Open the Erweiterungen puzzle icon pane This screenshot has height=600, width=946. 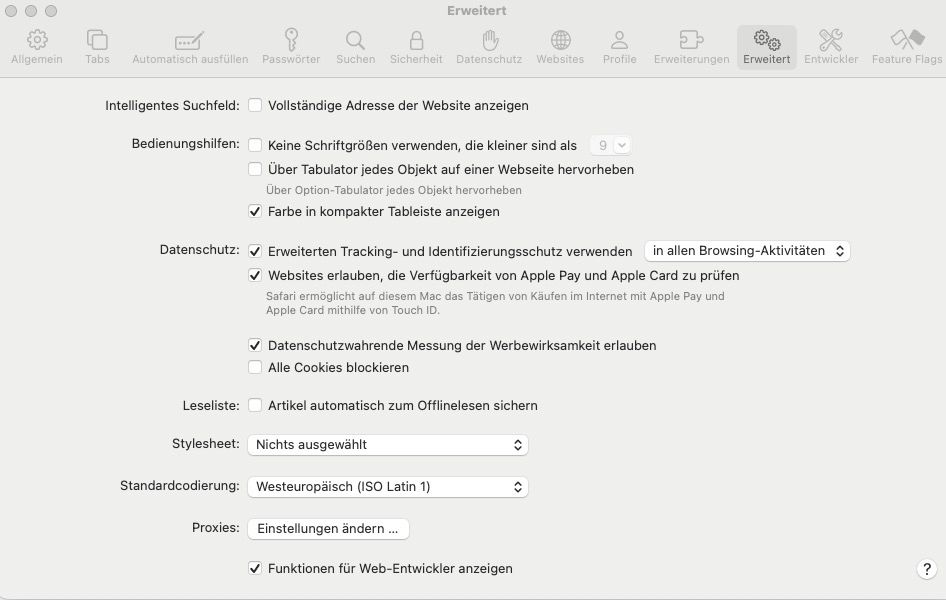point(691,40)
